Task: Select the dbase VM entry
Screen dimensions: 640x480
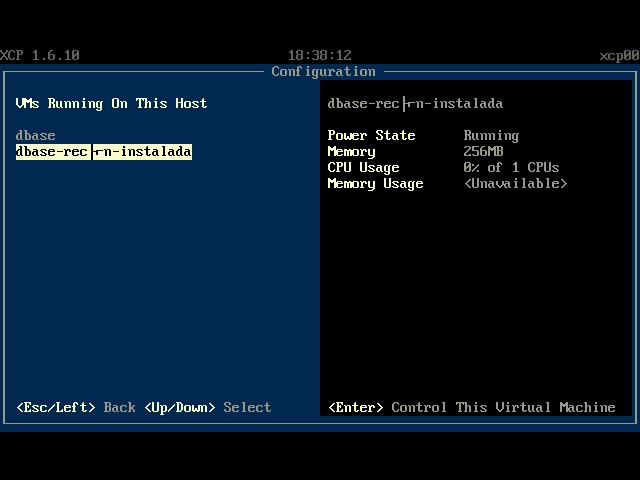Action: click(x=35, y=136)
